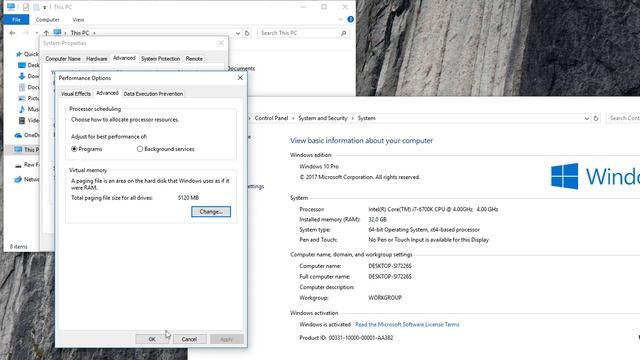
Task: Open the Desktop folder icon in sidebar
Action: pos(22,65)
